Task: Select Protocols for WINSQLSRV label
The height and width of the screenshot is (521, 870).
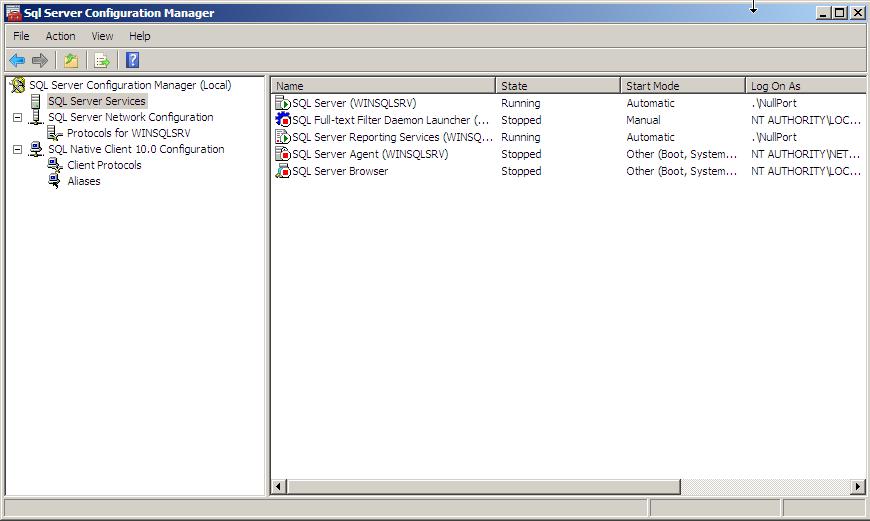Action: coord(129,133)
